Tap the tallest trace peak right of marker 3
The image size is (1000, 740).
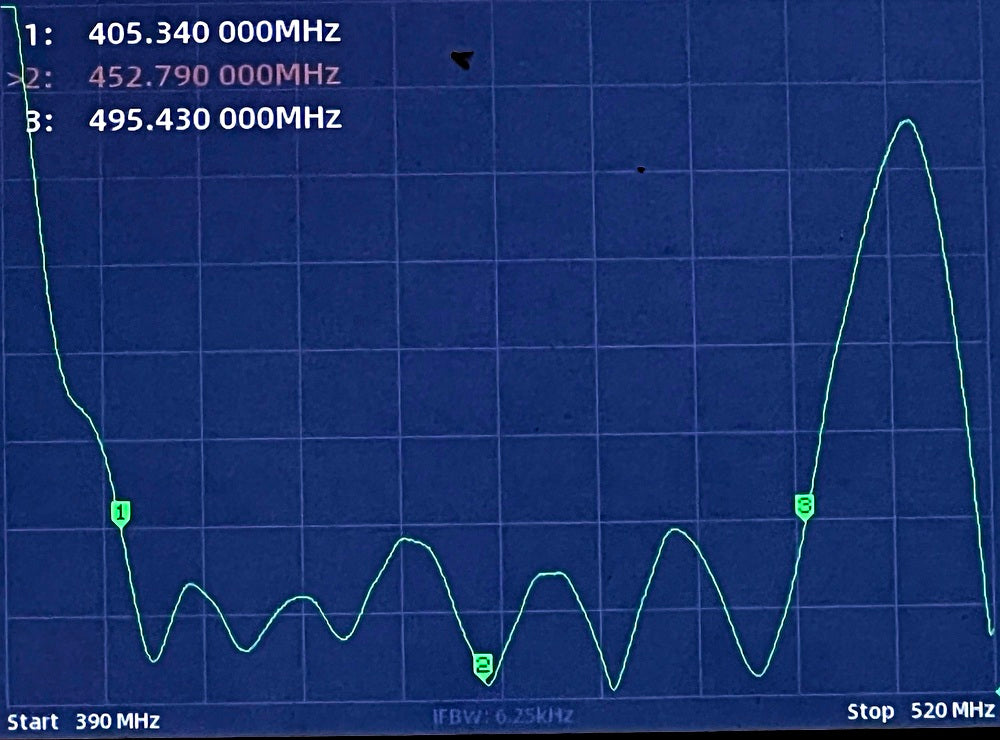[x=907, y=121]
